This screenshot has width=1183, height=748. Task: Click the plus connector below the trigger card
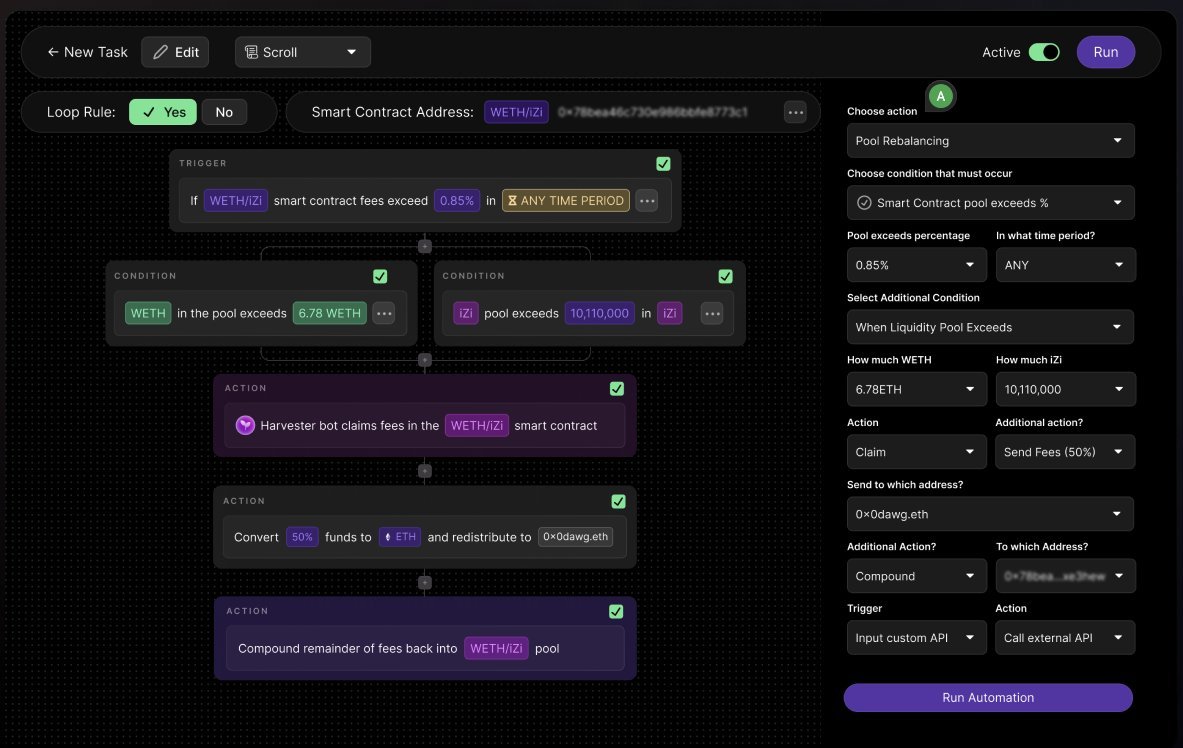coord(424,245)
